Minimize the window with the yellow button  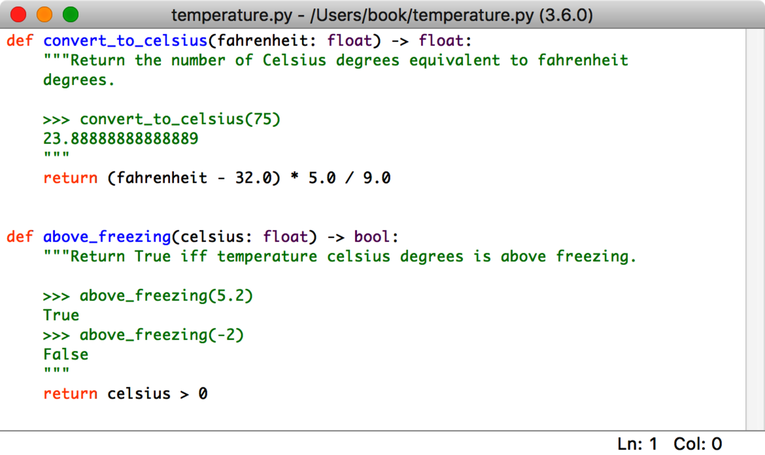(x=44, y=15)
